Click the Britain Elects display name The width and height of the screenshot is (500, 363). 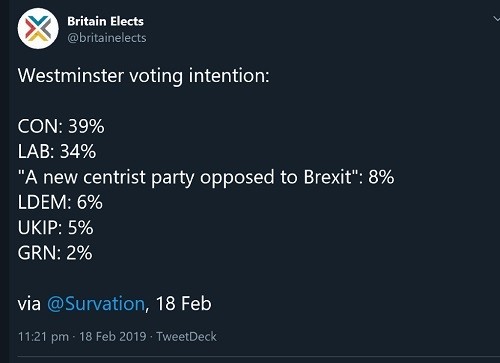105,21
